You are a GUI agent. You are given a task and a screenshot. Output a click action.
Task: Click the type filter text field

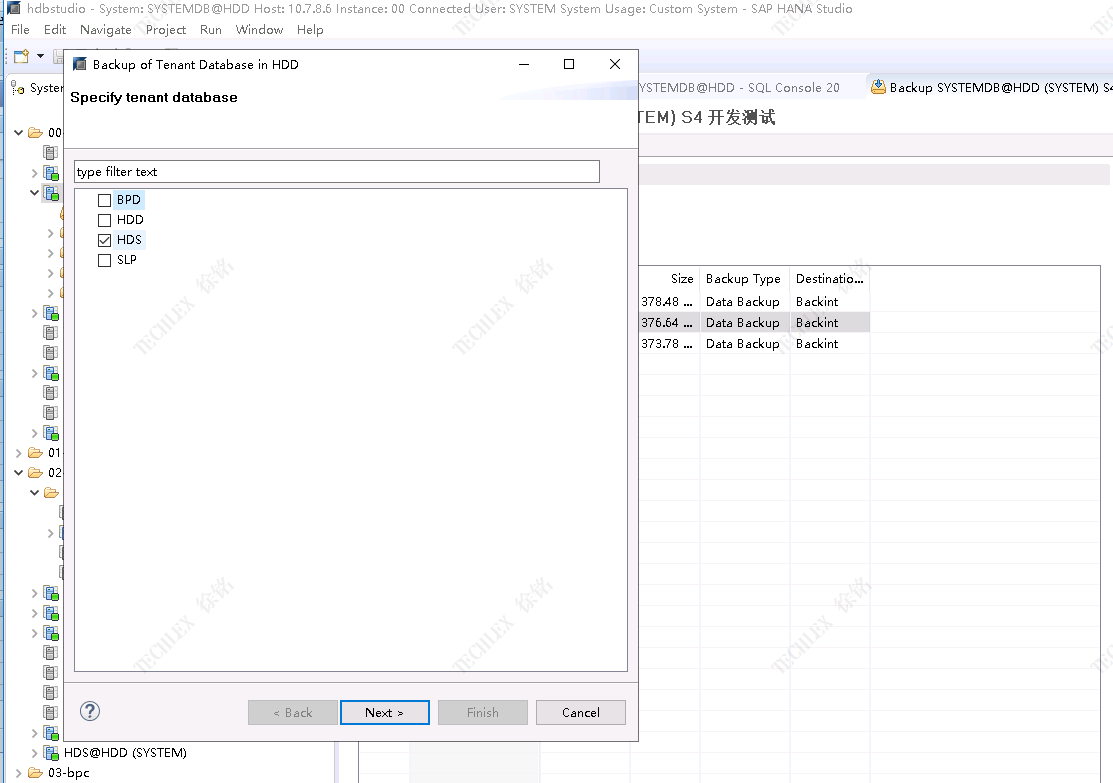[336, 172]
